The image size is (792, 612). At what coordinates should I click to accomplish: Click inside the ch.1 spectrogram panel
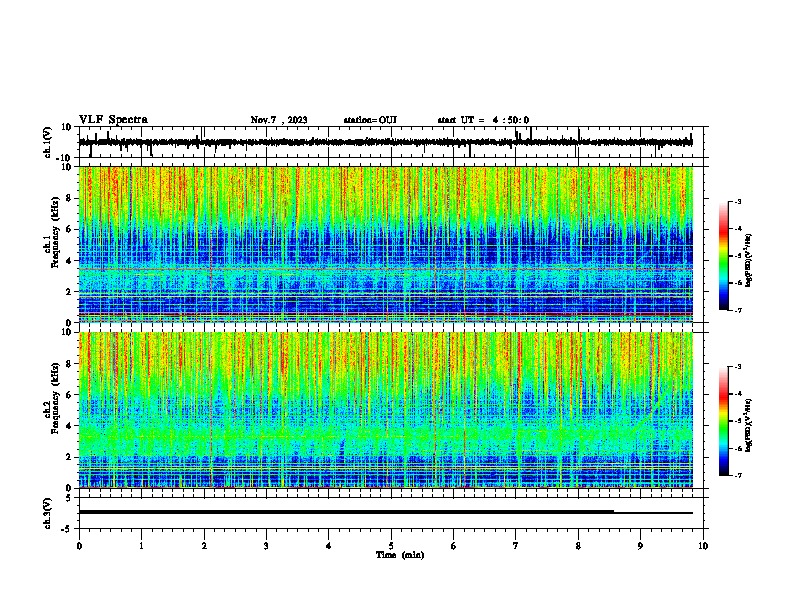coord(385,244)
